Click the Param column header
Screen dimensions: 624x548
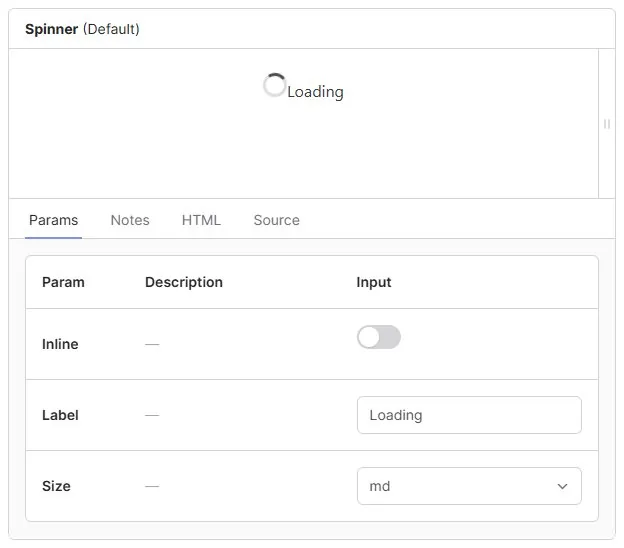[63, 282]
